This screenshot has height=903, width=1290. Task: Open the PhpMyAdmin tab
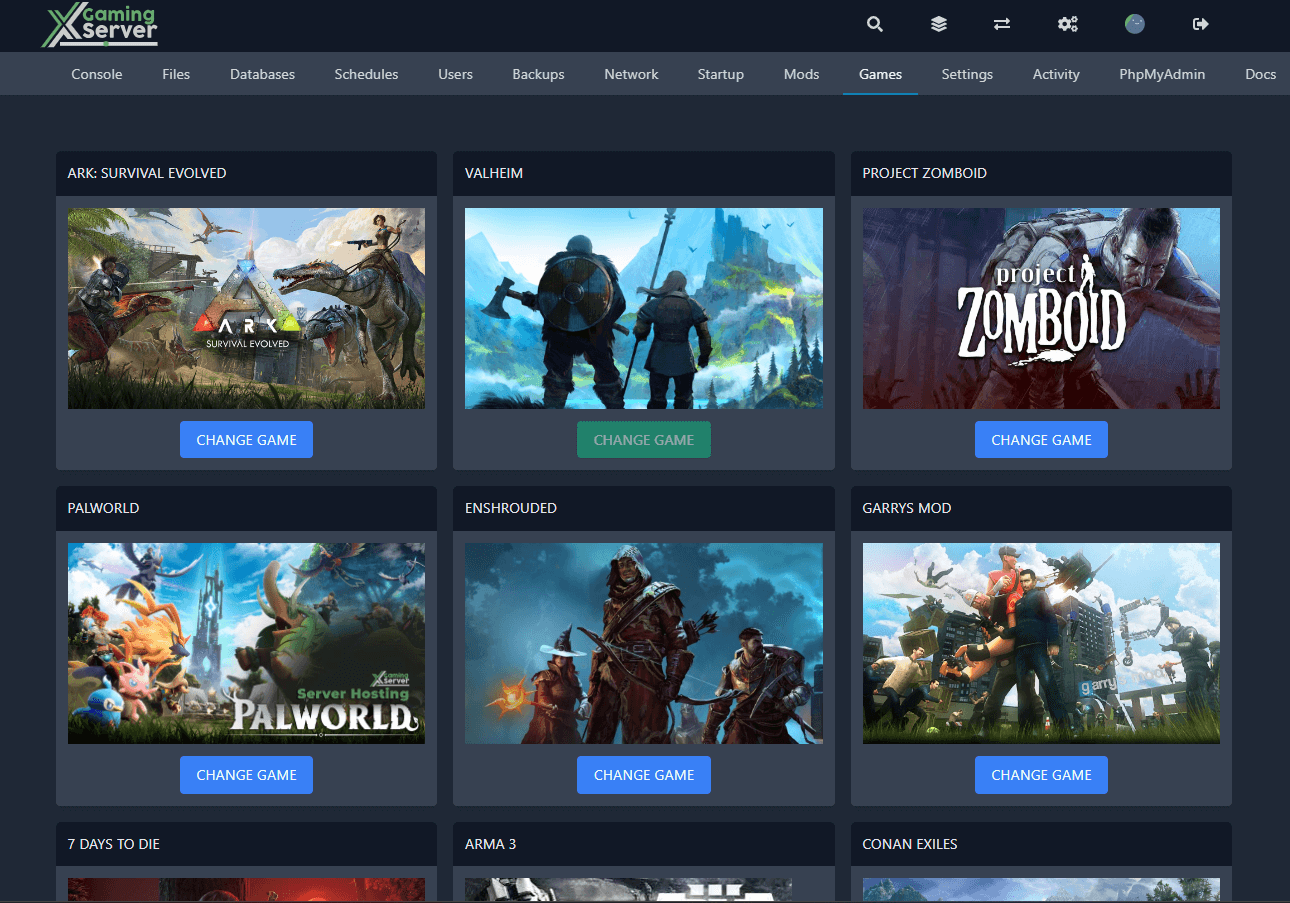(x=1162, y=74)
